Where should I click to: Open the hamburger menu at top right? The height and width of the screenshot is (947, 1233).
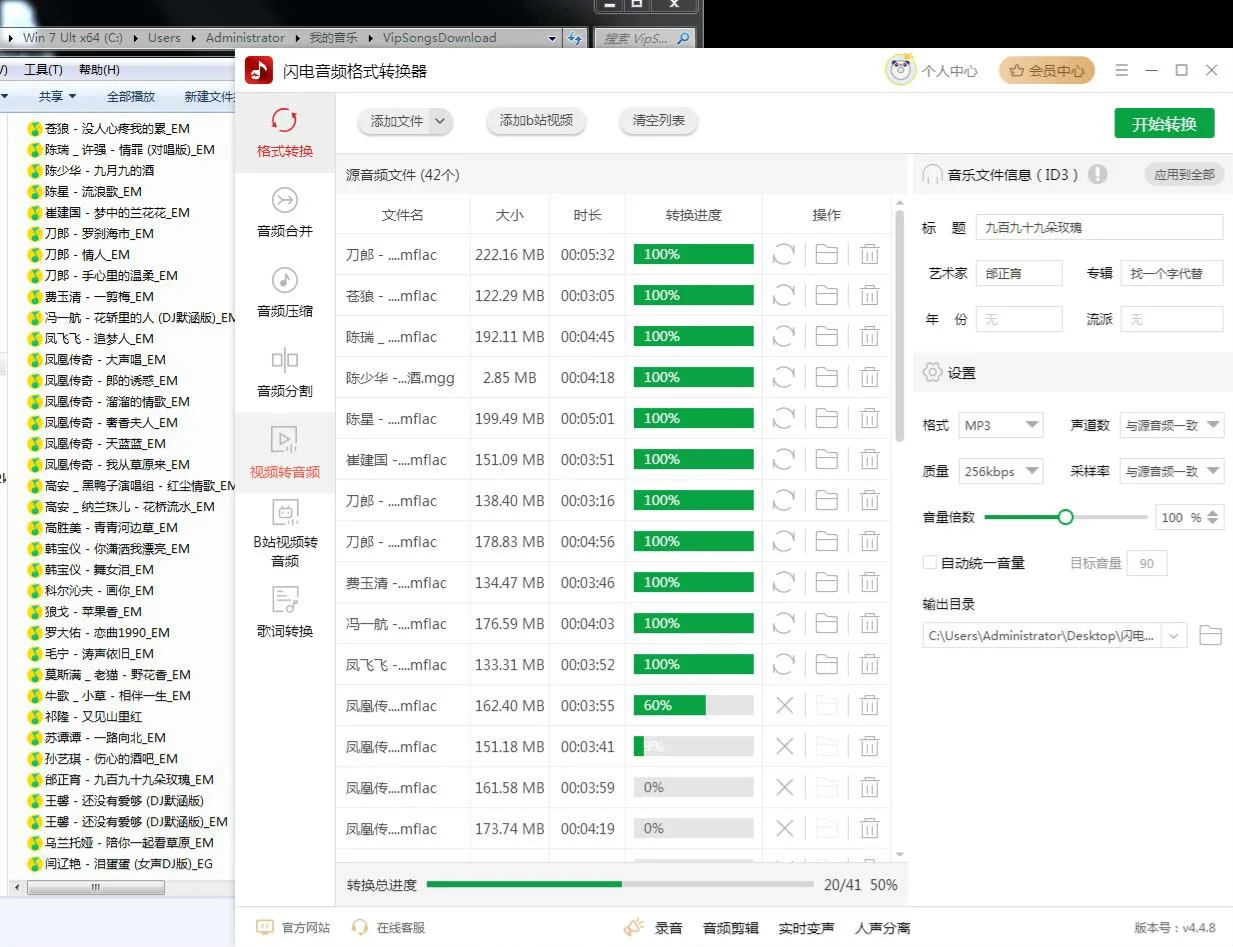pyautogui.click(x=1122, y=70)
